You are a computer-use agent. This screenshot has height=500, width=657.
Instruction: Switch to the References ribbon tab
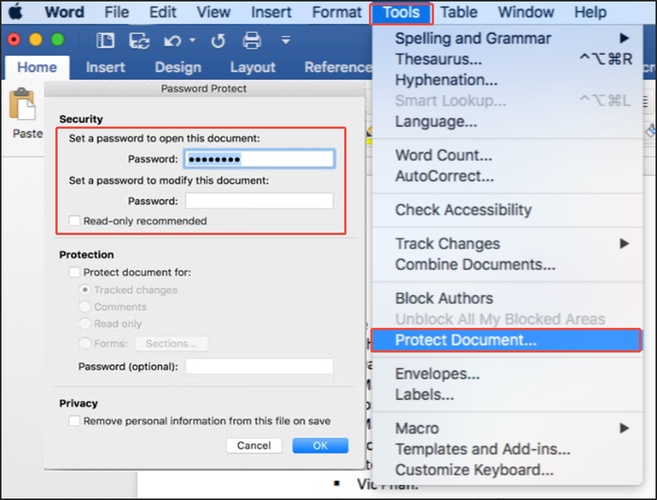click(338, 67)
